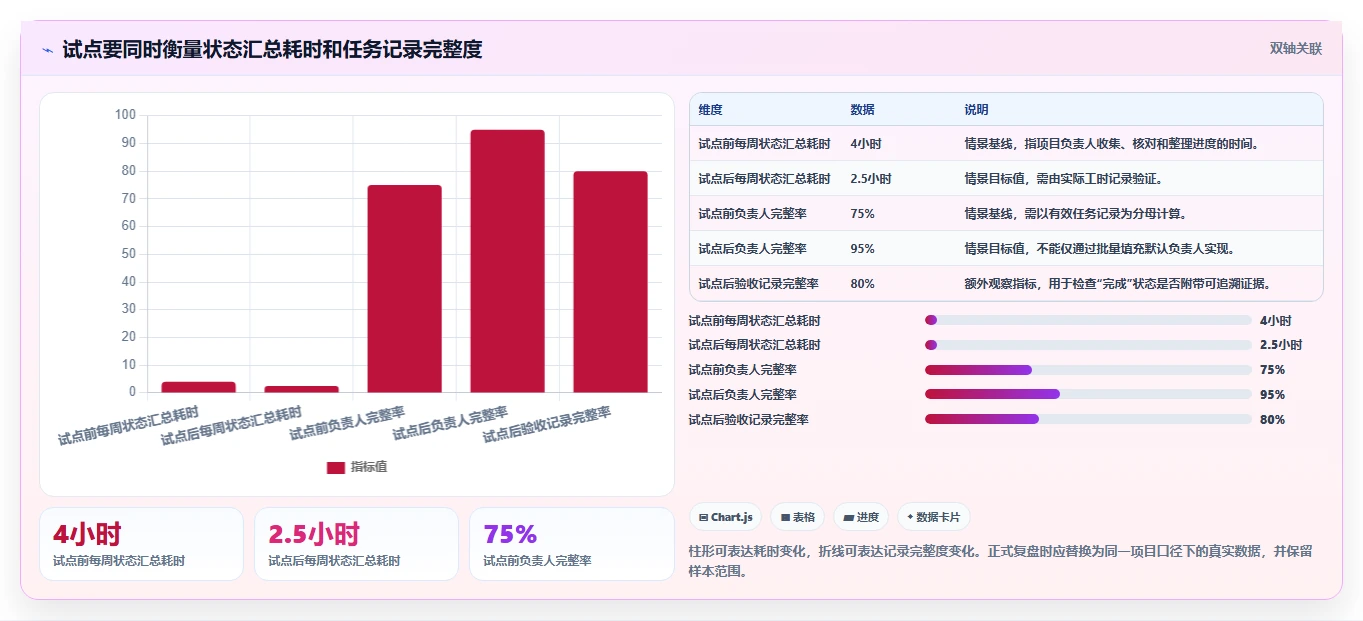Select the 75% data card
Screen dimensions: 1363x621
click(571, 544)
